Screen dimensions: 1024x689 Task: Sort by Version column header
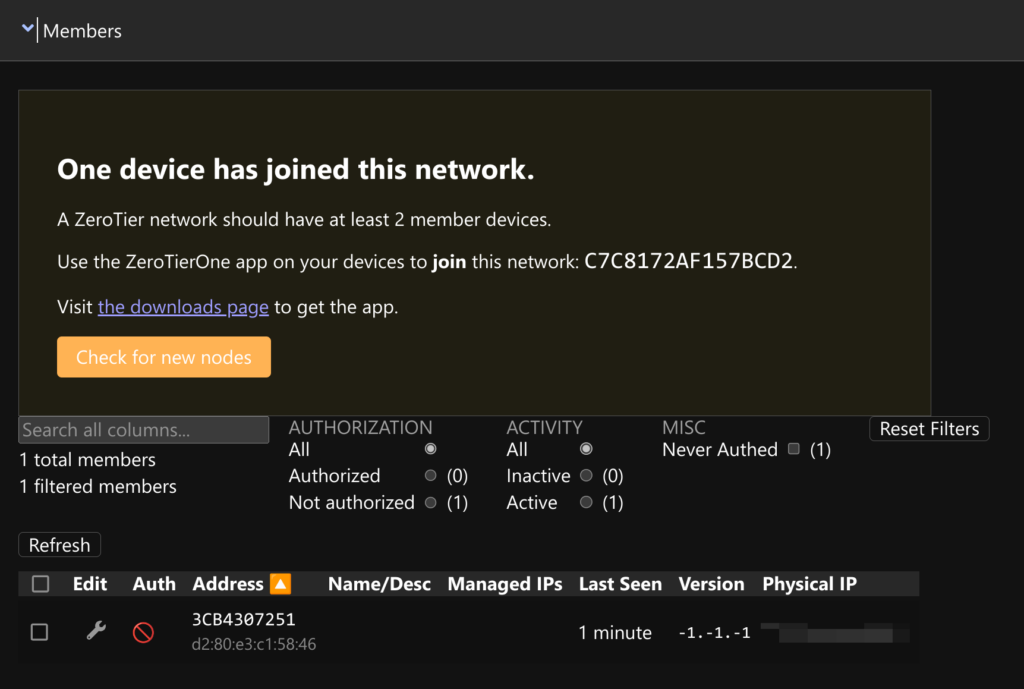coord(711,584)
